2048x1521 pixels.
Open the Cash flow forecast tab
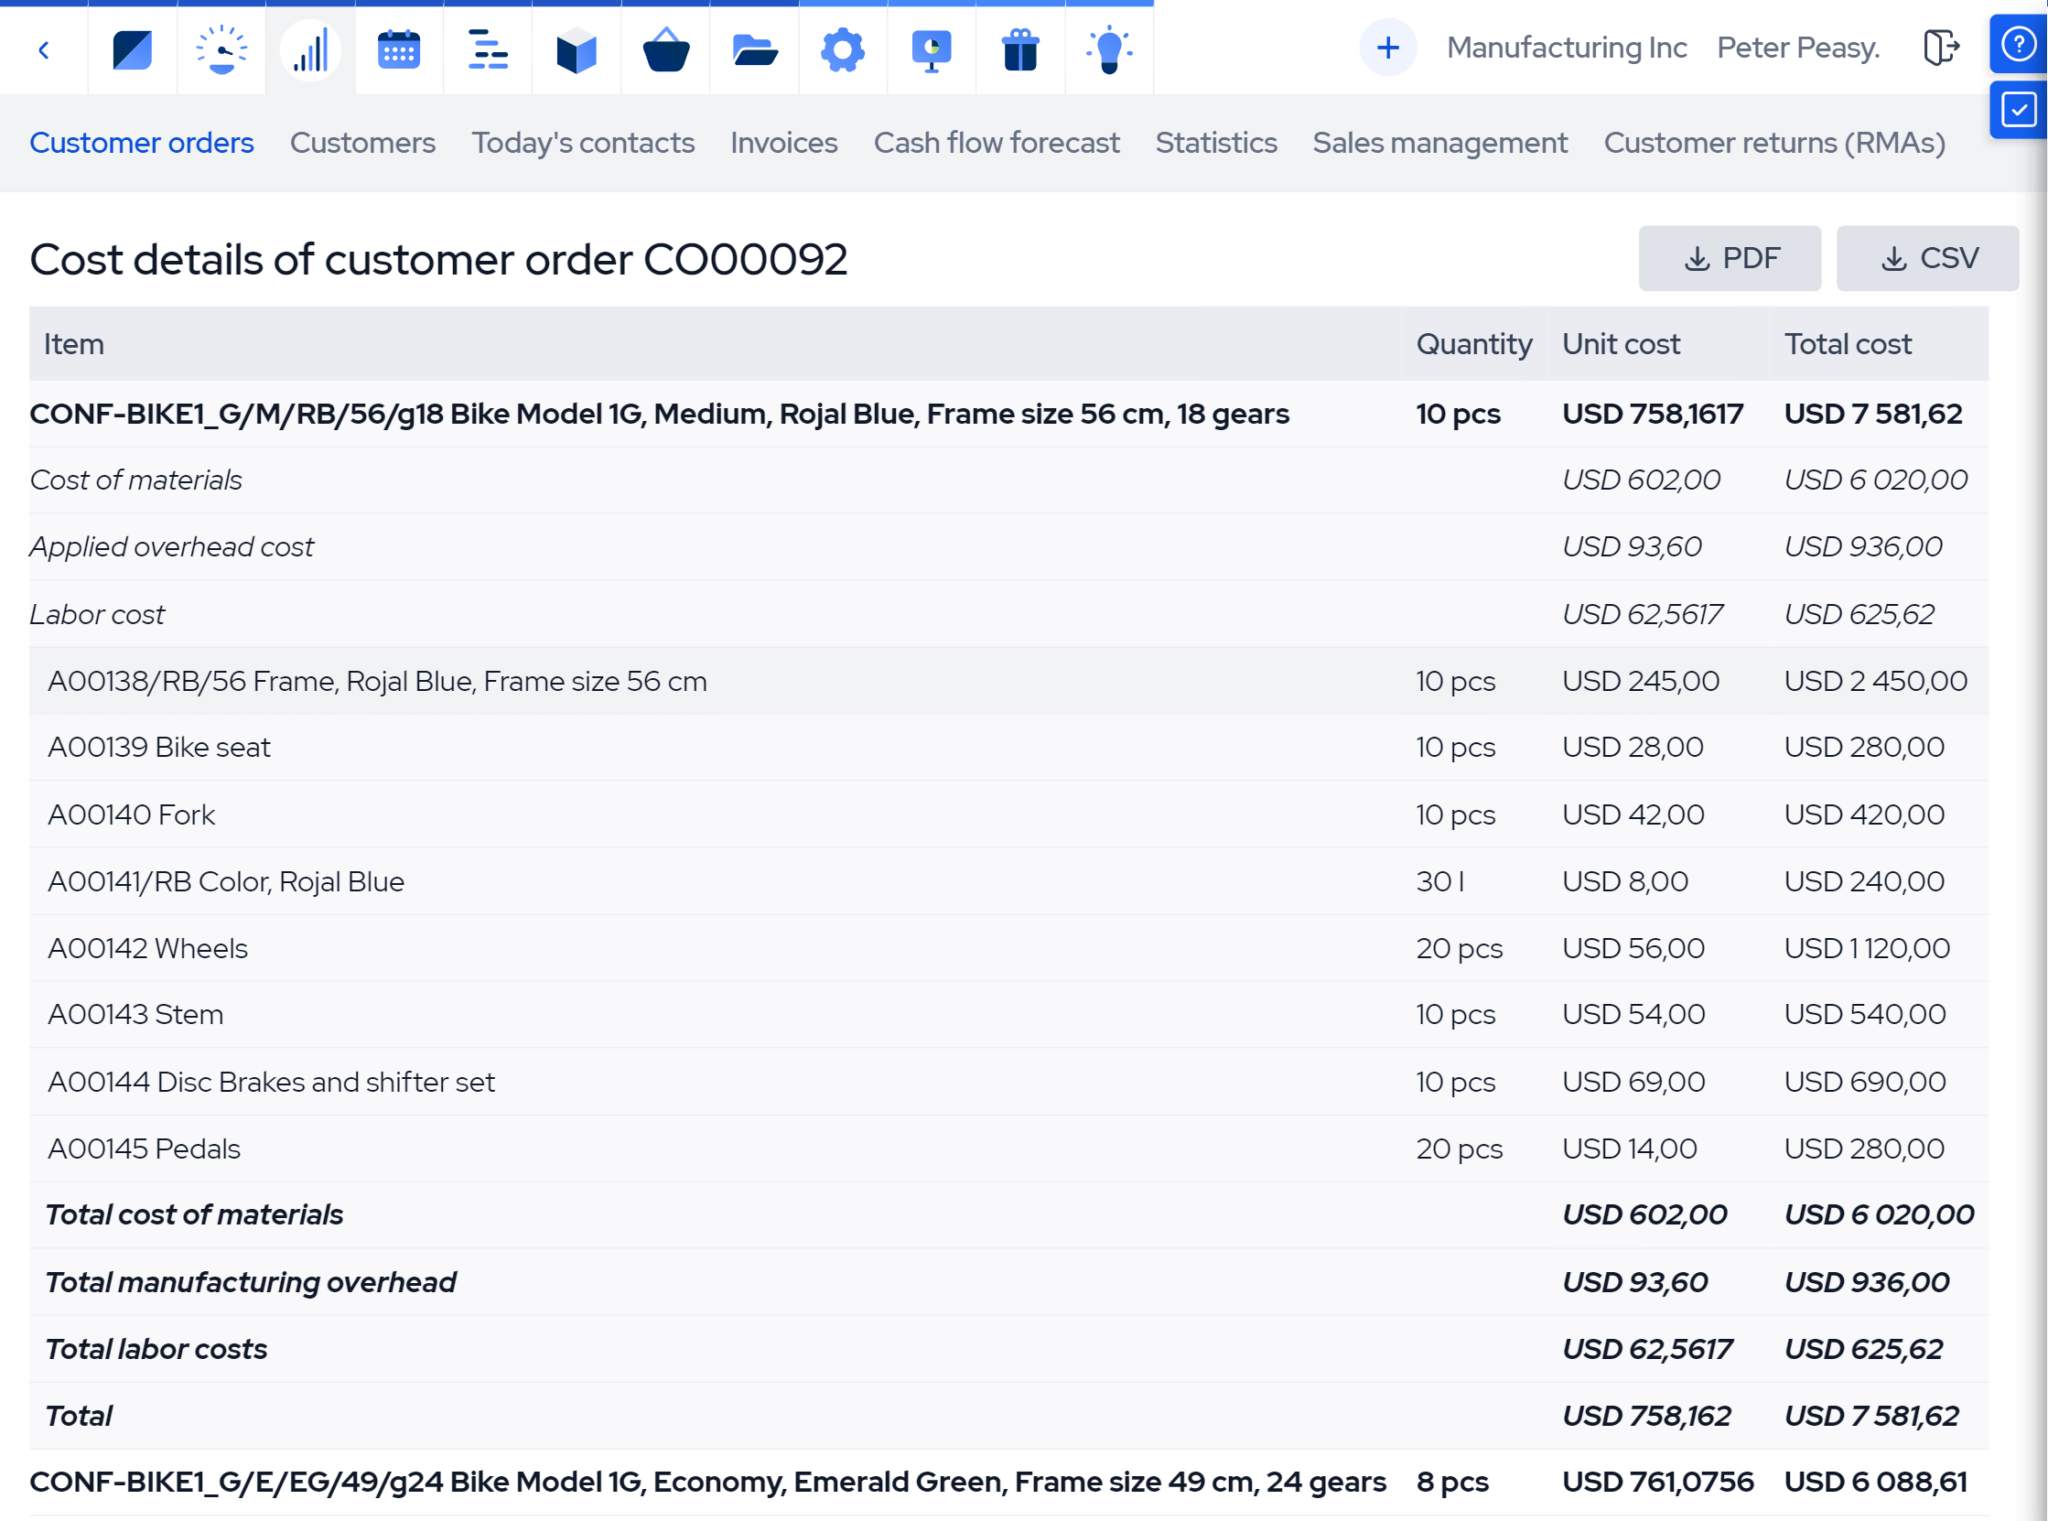(996, 143)
